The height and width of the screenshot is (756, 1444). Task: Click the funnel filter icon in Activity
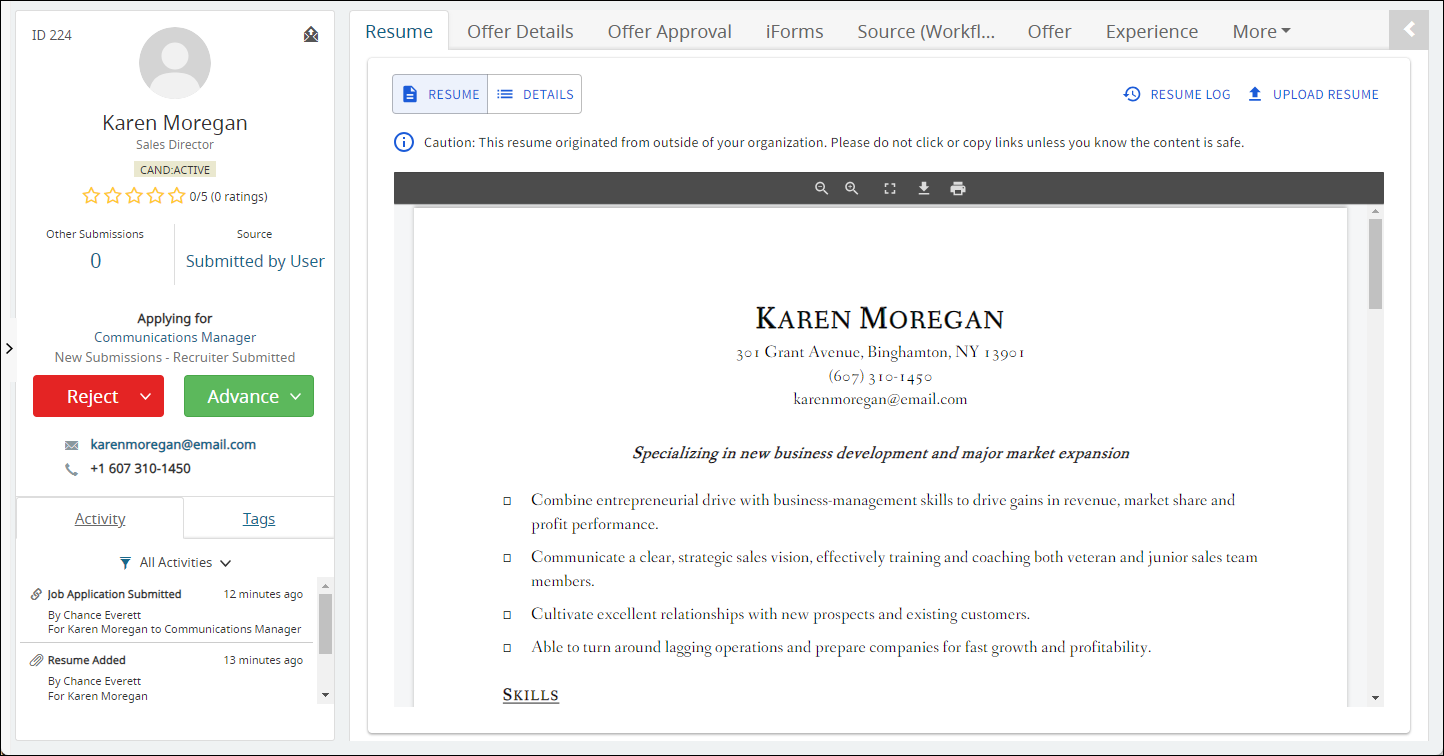125,563
